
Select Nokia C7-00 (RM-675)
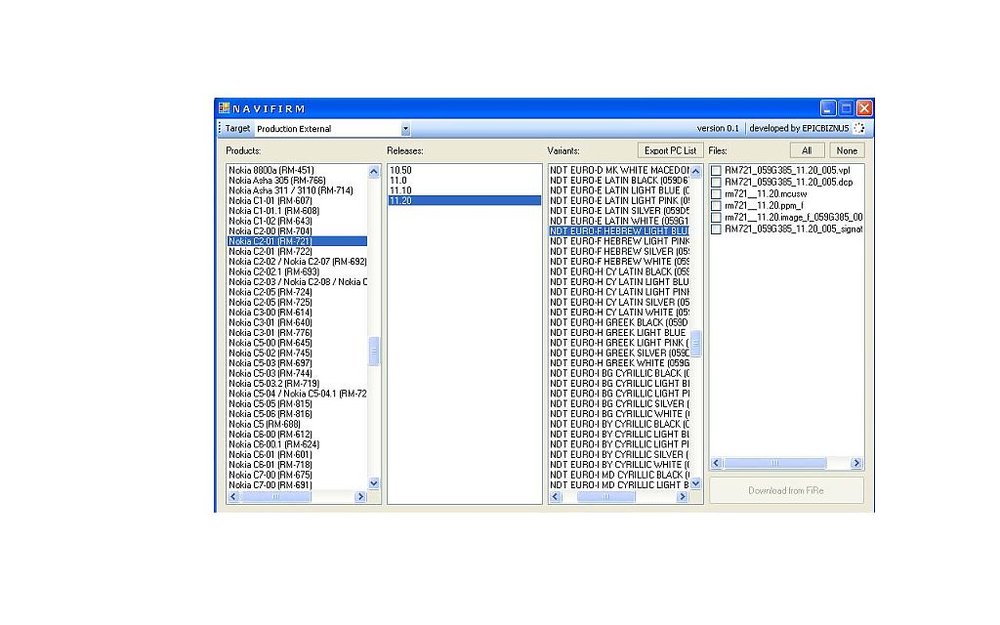coord(297,475)
